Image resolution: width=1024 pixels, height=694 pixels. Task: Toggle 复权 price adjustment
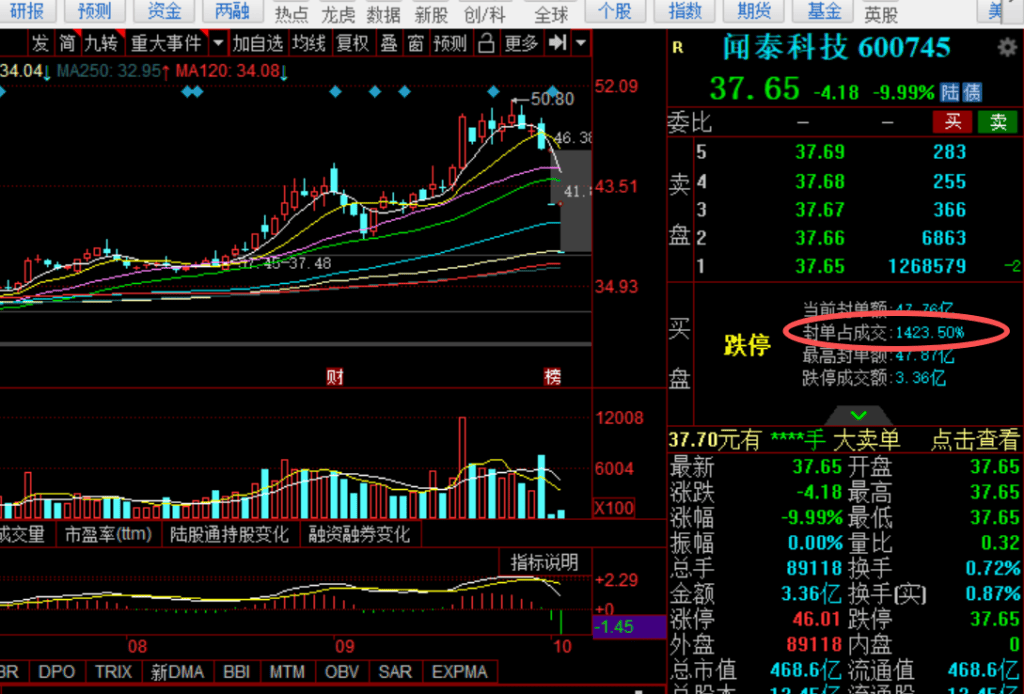(352, 43)
